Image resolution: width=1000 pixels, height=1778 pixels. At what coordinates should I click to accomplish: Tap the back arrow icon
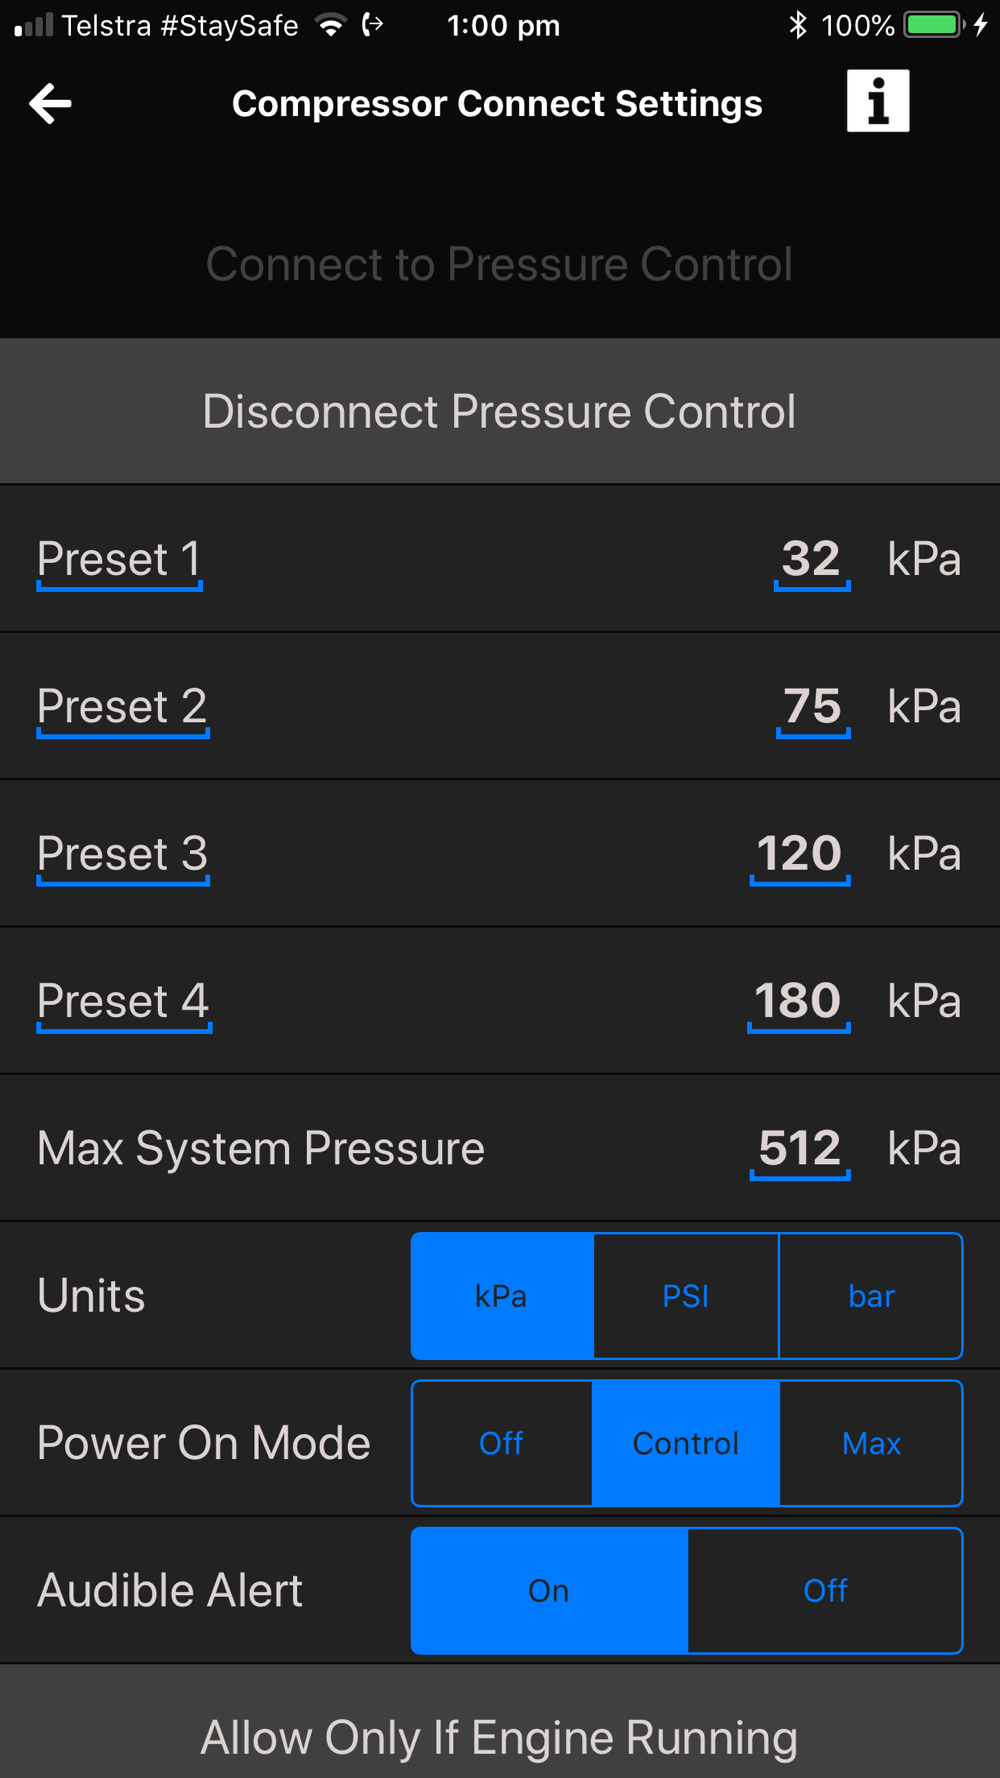click(50, 103)
